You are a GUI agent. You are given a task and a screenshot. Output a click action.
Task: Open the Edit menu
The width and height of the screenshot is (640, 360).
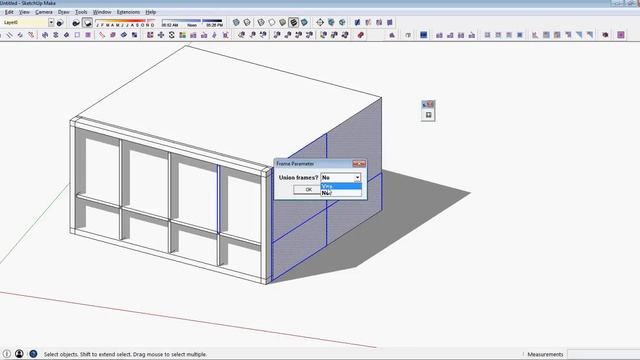coord(9,12)
